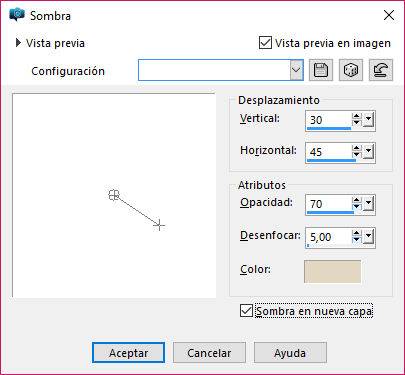The height and width of the screenshot is (375, 405).
Task: Click the circular origin handle in offset preview
Action: click(114, 195)
